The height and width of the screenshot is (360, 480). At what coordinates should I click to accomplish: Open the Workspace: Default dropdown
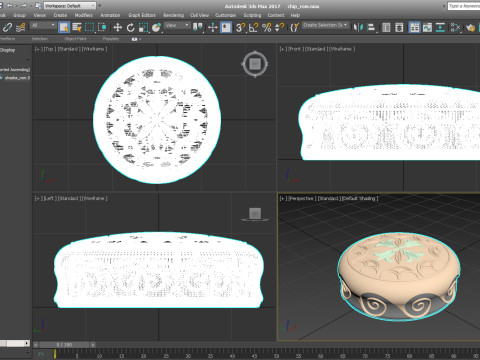point(70,6)
